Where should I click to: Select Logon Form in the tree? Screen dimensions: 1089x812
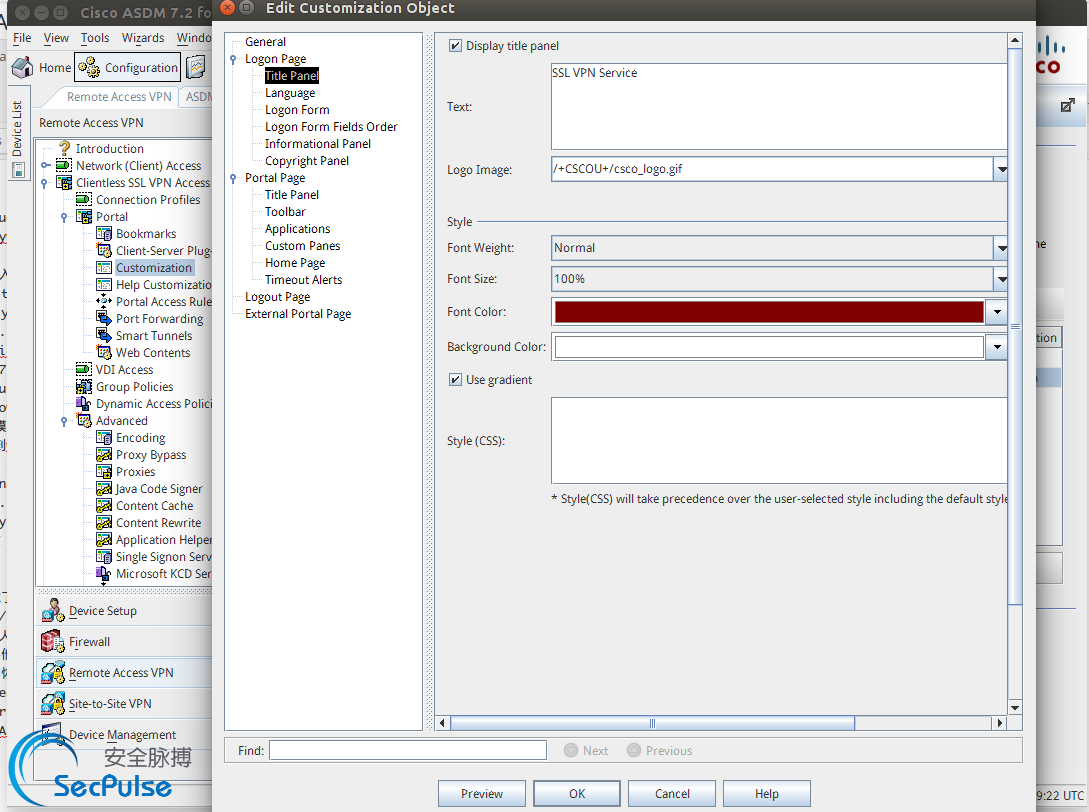(297, 110)
